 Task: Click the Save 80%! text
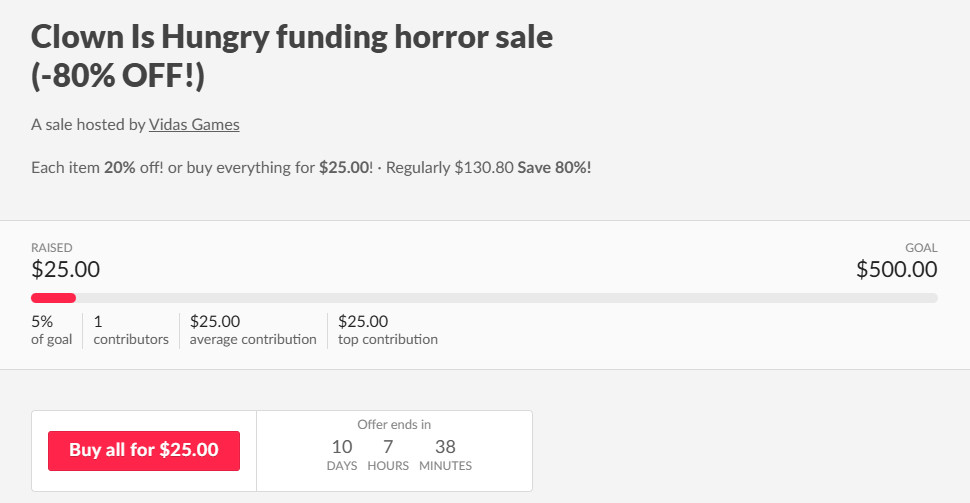(x=554, y=168)
